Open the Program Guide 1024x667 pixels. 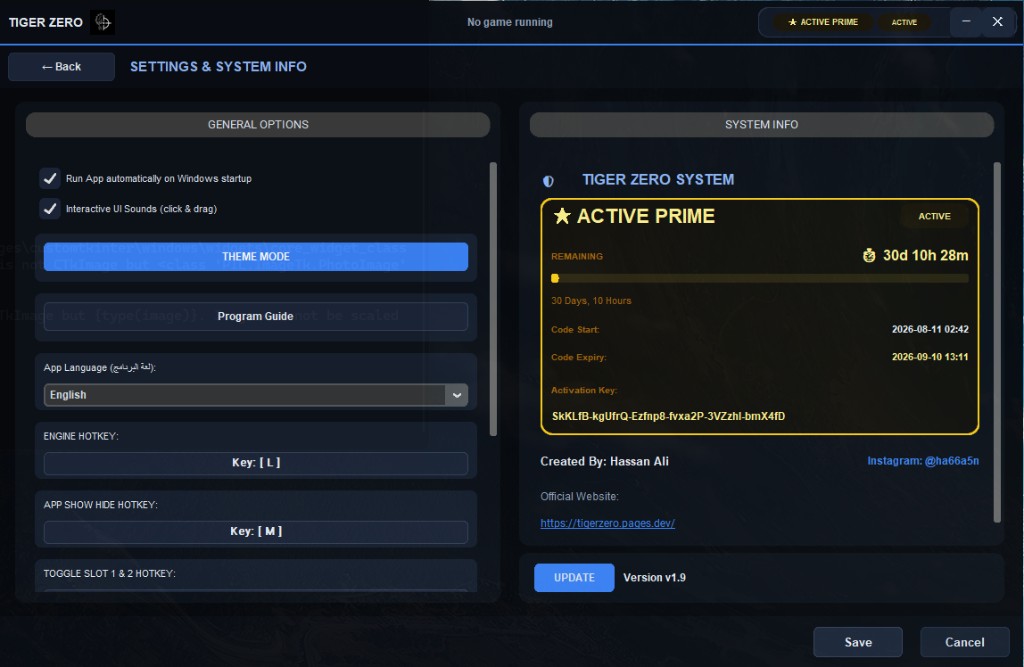(255, 316)
